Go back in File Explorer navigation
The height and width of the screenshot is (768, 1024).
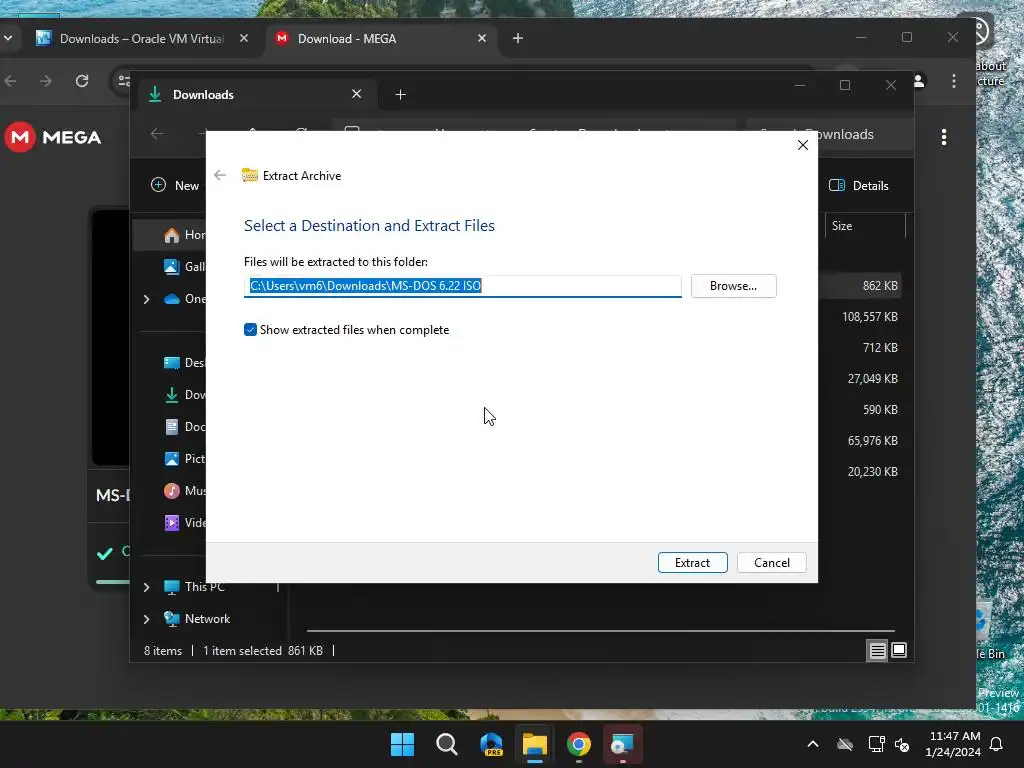(157, 134)
